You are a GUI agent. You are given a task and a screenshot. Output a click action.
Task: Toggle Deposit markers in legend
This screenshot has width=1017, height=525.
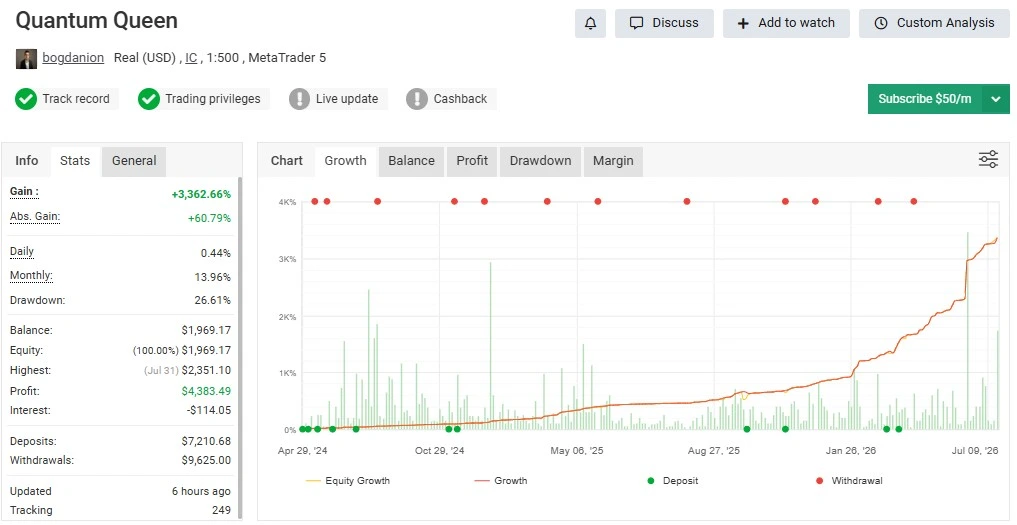[673, 481]
